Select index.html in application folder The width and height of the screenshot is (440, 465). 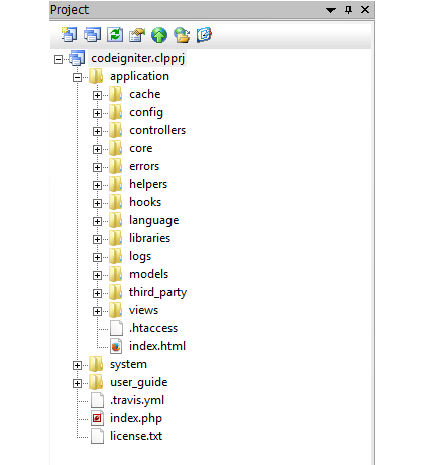click(x=157, y=346)
